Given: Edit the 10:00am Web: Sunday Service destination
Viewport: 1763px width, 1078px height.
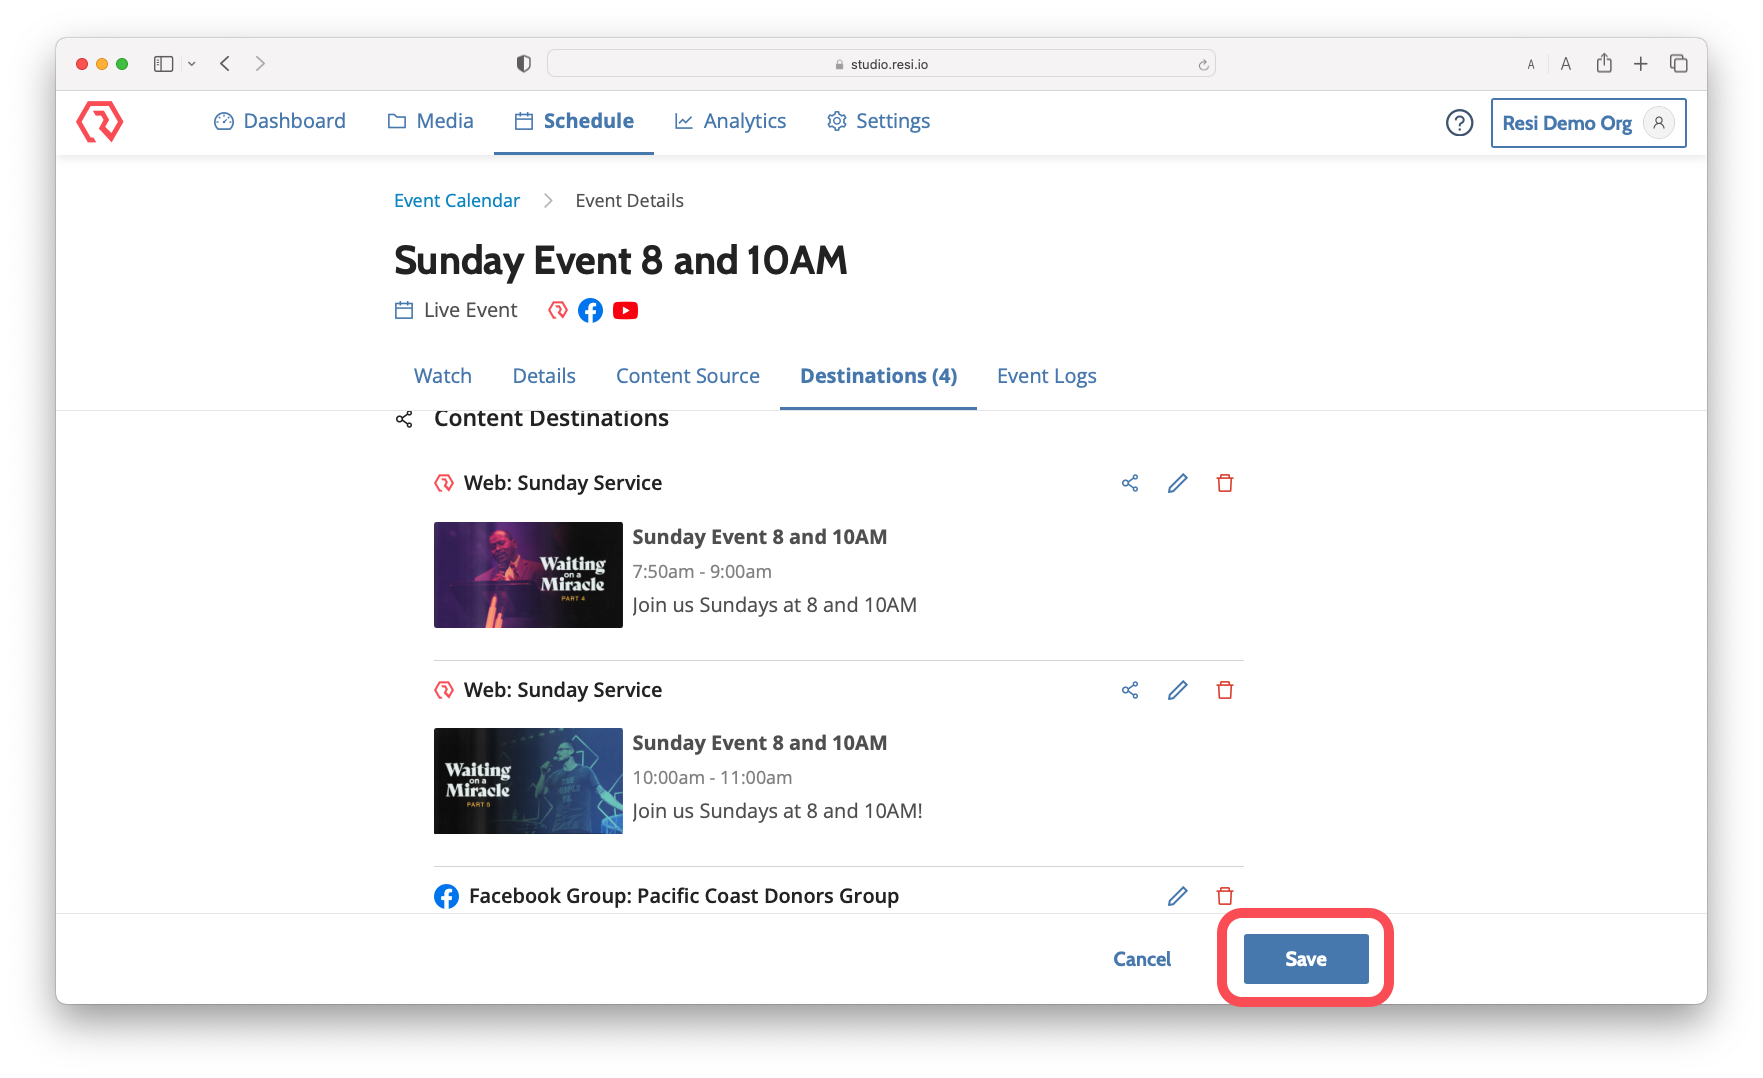Looking at the screenshot, I should [1177, 690].
